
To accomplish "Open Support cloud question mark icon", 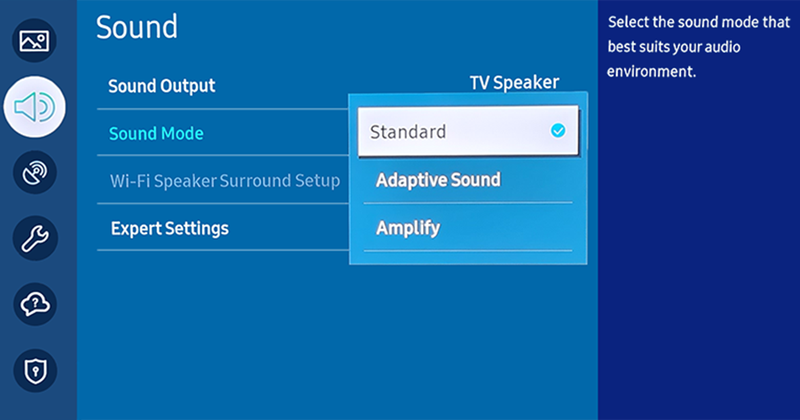I will click(x=35, y=303).
